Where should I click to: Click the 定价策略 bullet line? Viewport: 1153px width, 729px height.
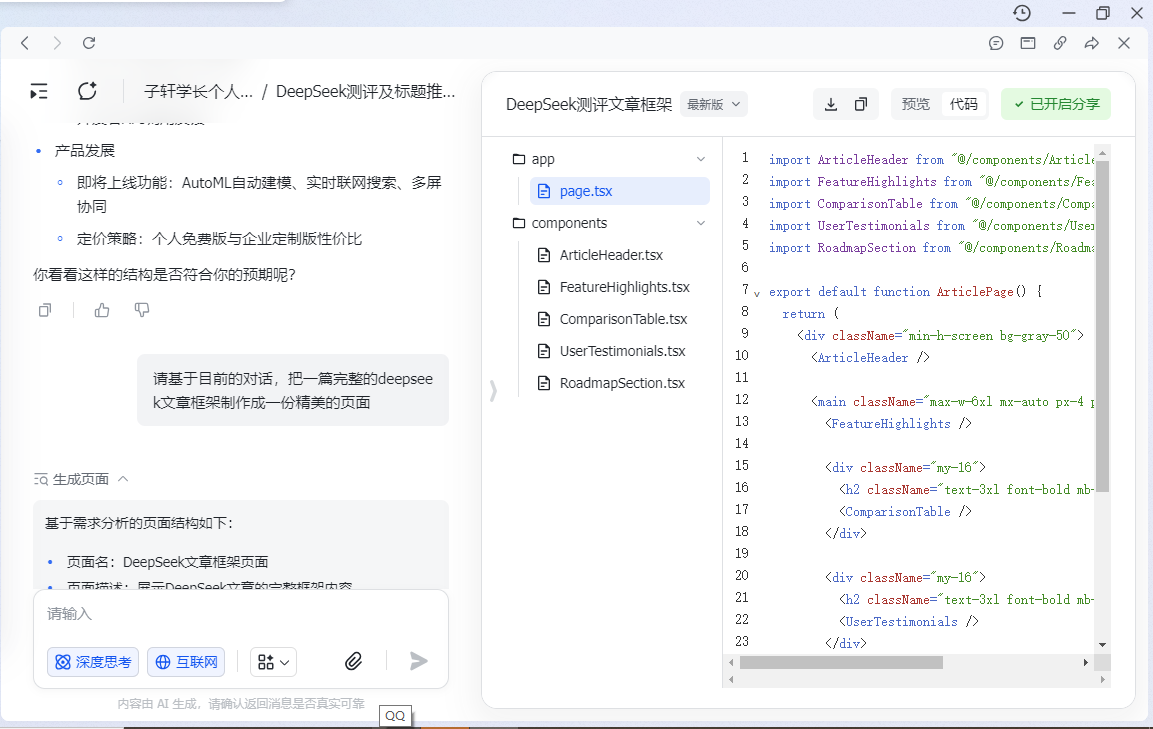coord(219,239)
